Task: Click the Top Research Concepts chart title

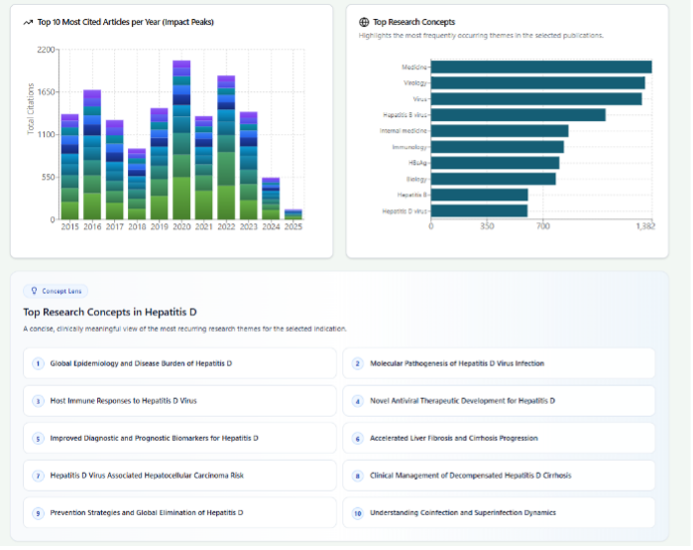Action: [x=414, y=22]
